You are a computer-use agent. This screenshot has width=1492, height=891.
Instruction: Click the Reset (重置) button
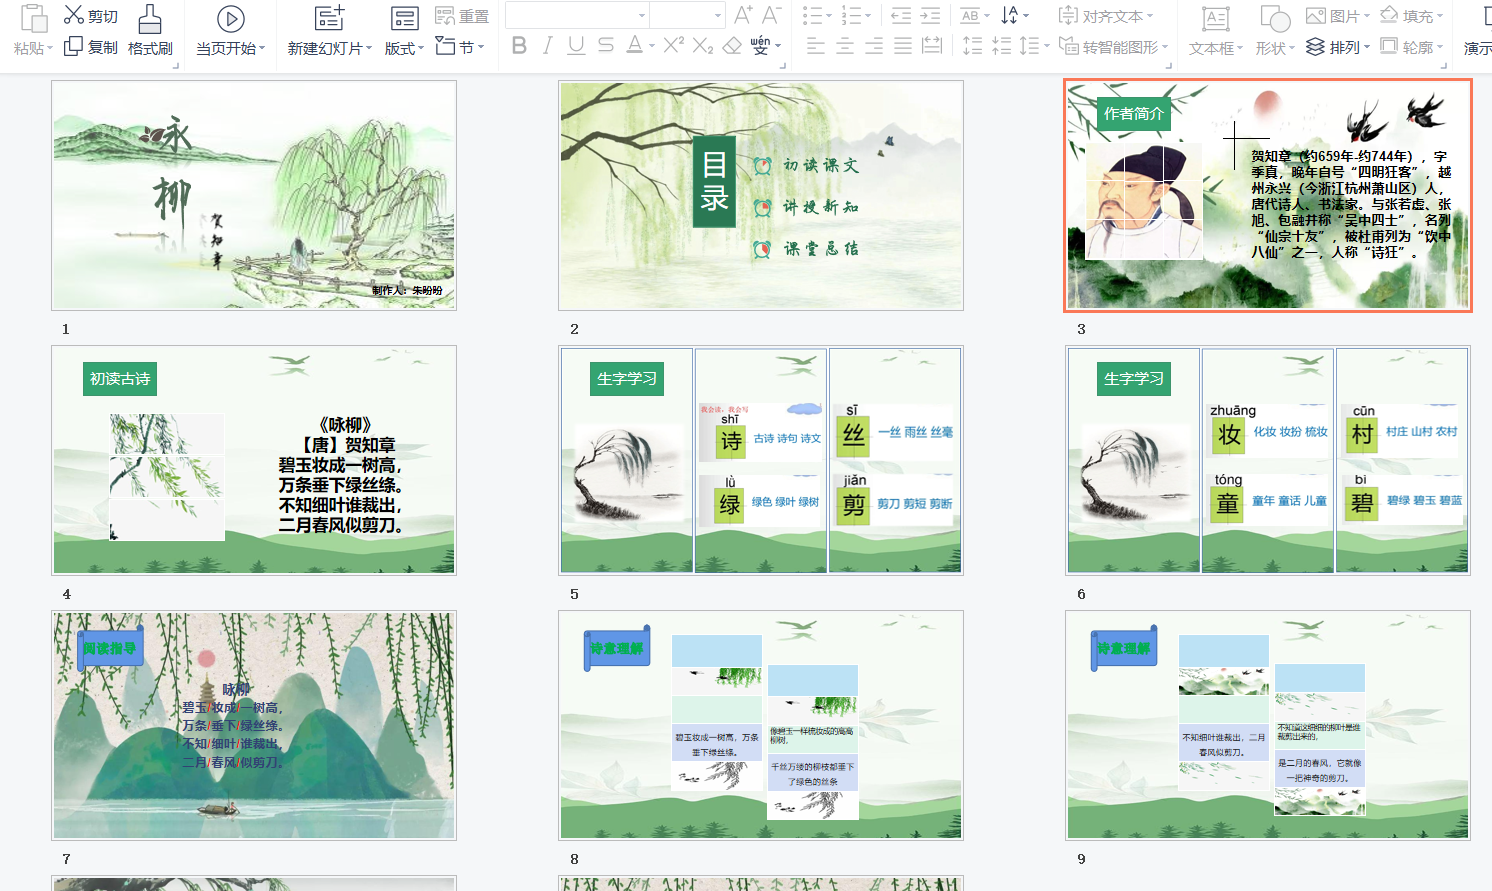point(462,16)
